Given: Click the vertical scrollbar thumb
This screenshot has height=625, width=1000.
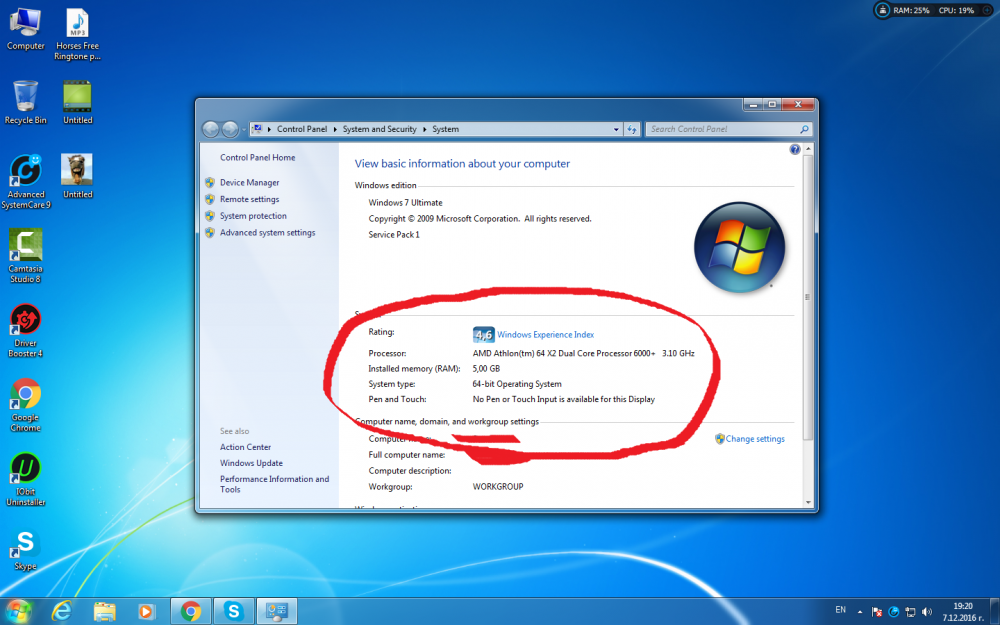Looking at the screenshot, I should 808,297.
